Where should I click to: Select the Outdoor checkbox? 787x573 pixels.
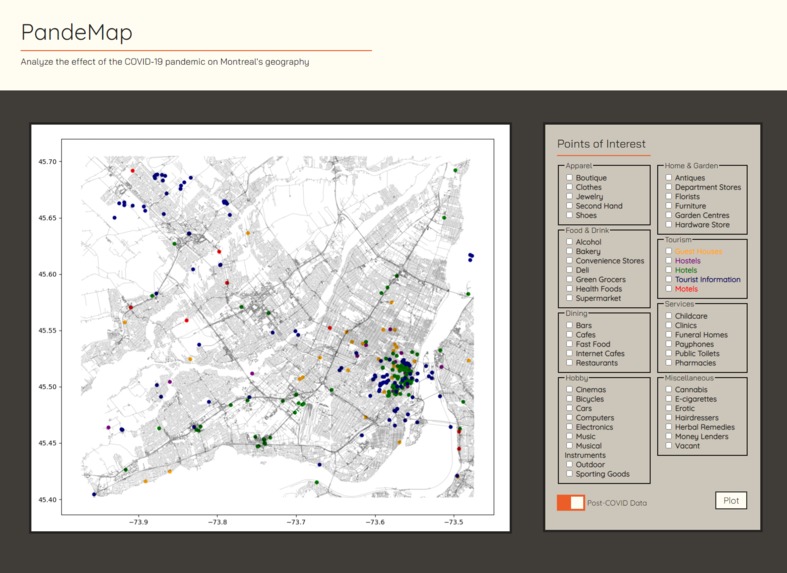coord(569,464)
